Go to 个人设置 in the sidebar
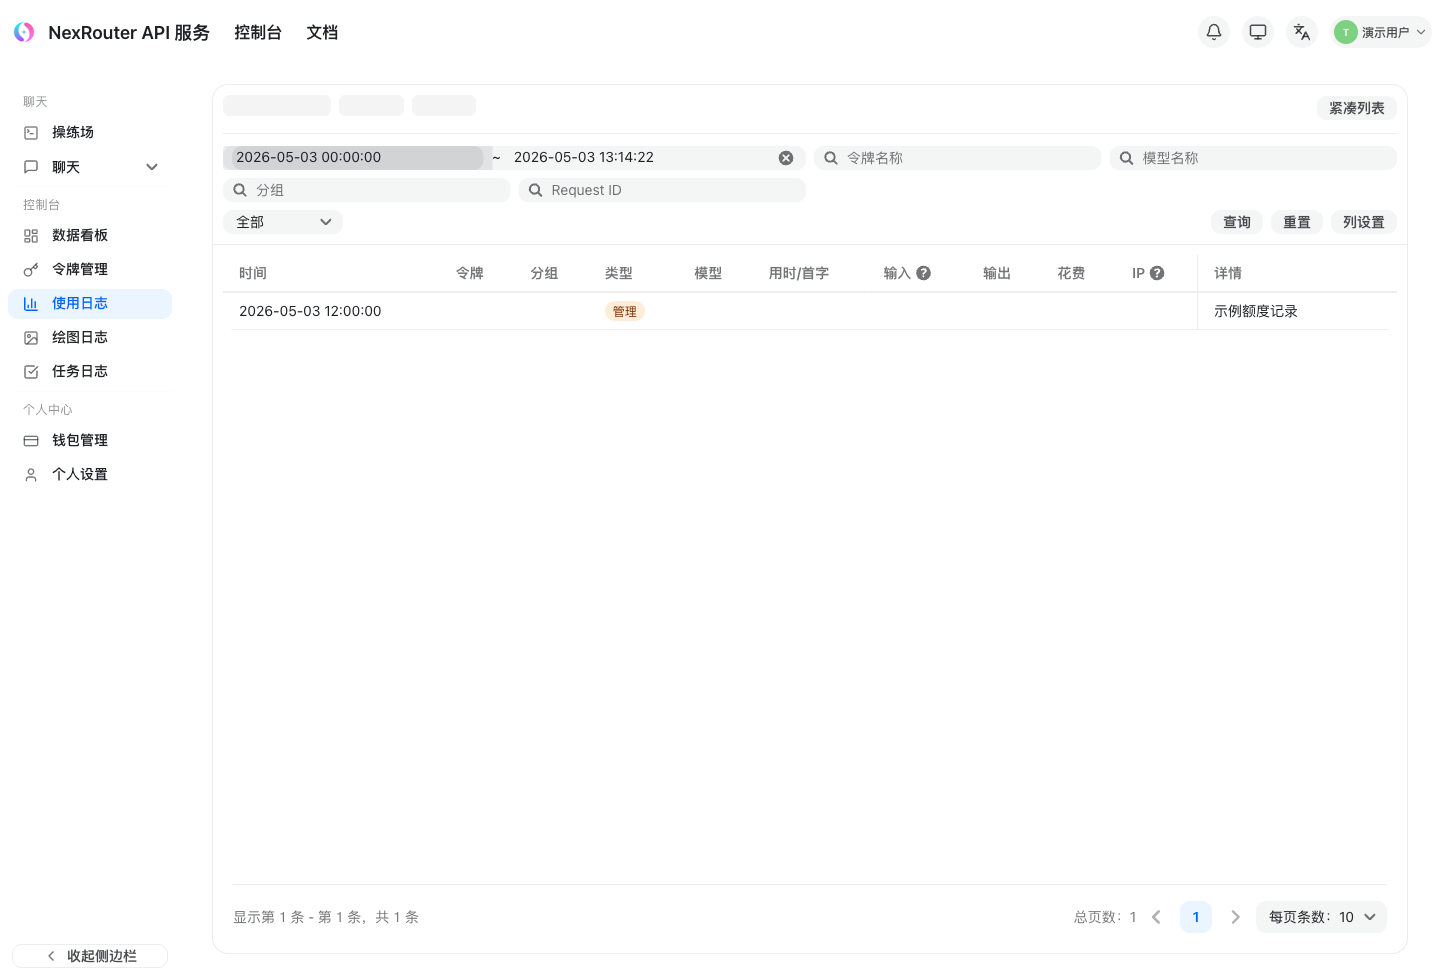Screen dimensions: 1440x980 click(90, 474)
